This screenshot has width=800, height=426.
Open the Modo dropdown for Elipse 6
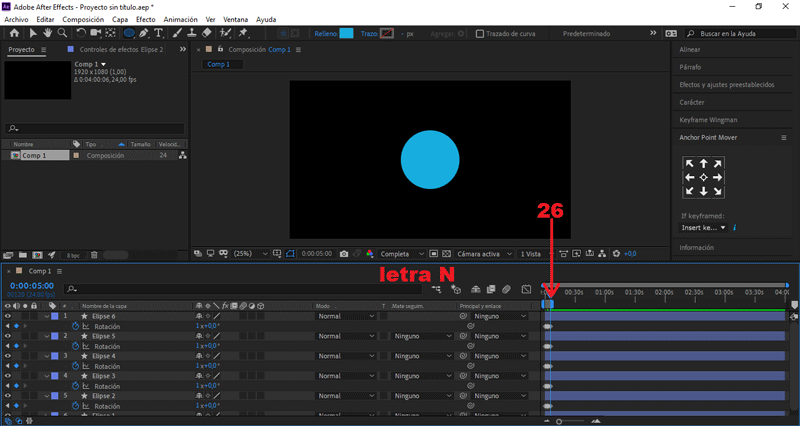click(345, 316)
